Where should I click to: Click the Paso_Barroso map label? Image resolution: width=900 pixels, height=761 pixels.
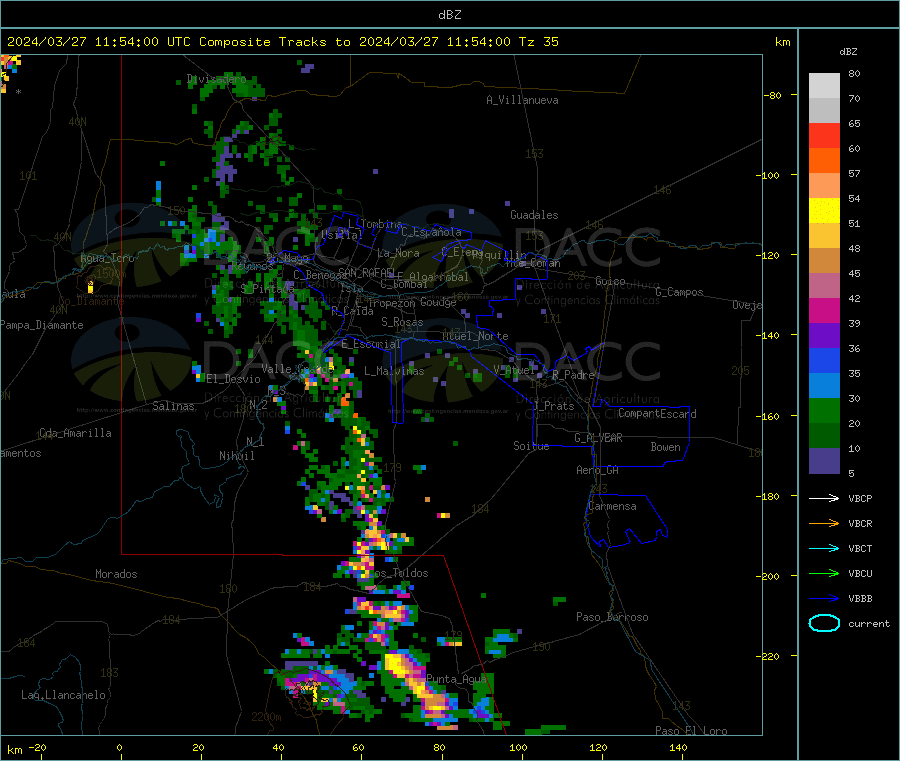tap(612, 617)
